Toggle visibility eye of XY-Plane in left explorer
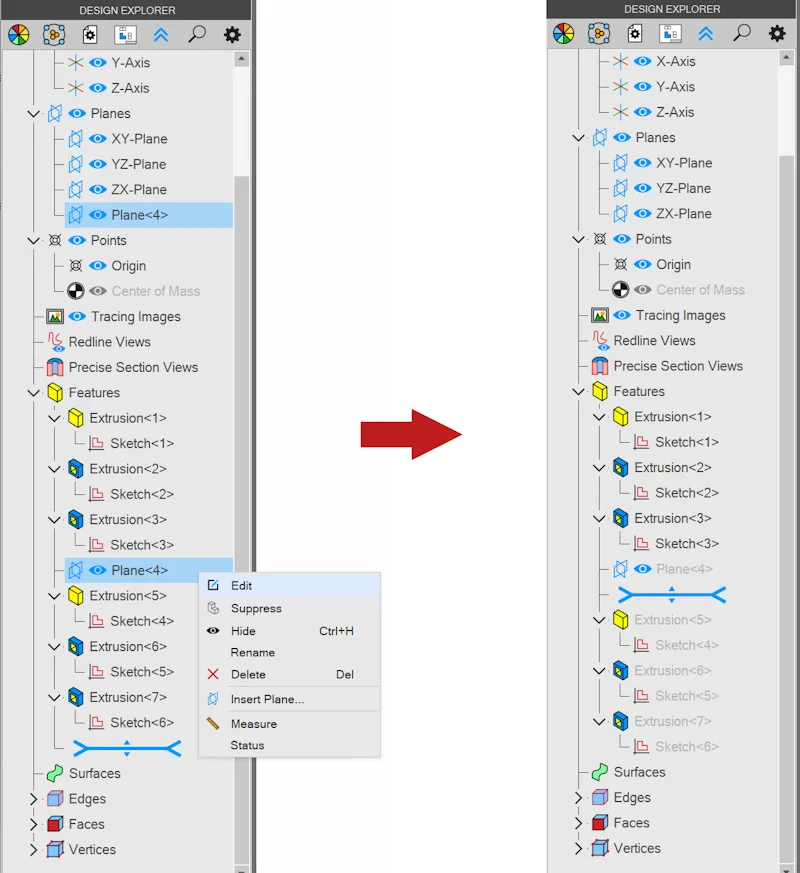 click(97, 139)
